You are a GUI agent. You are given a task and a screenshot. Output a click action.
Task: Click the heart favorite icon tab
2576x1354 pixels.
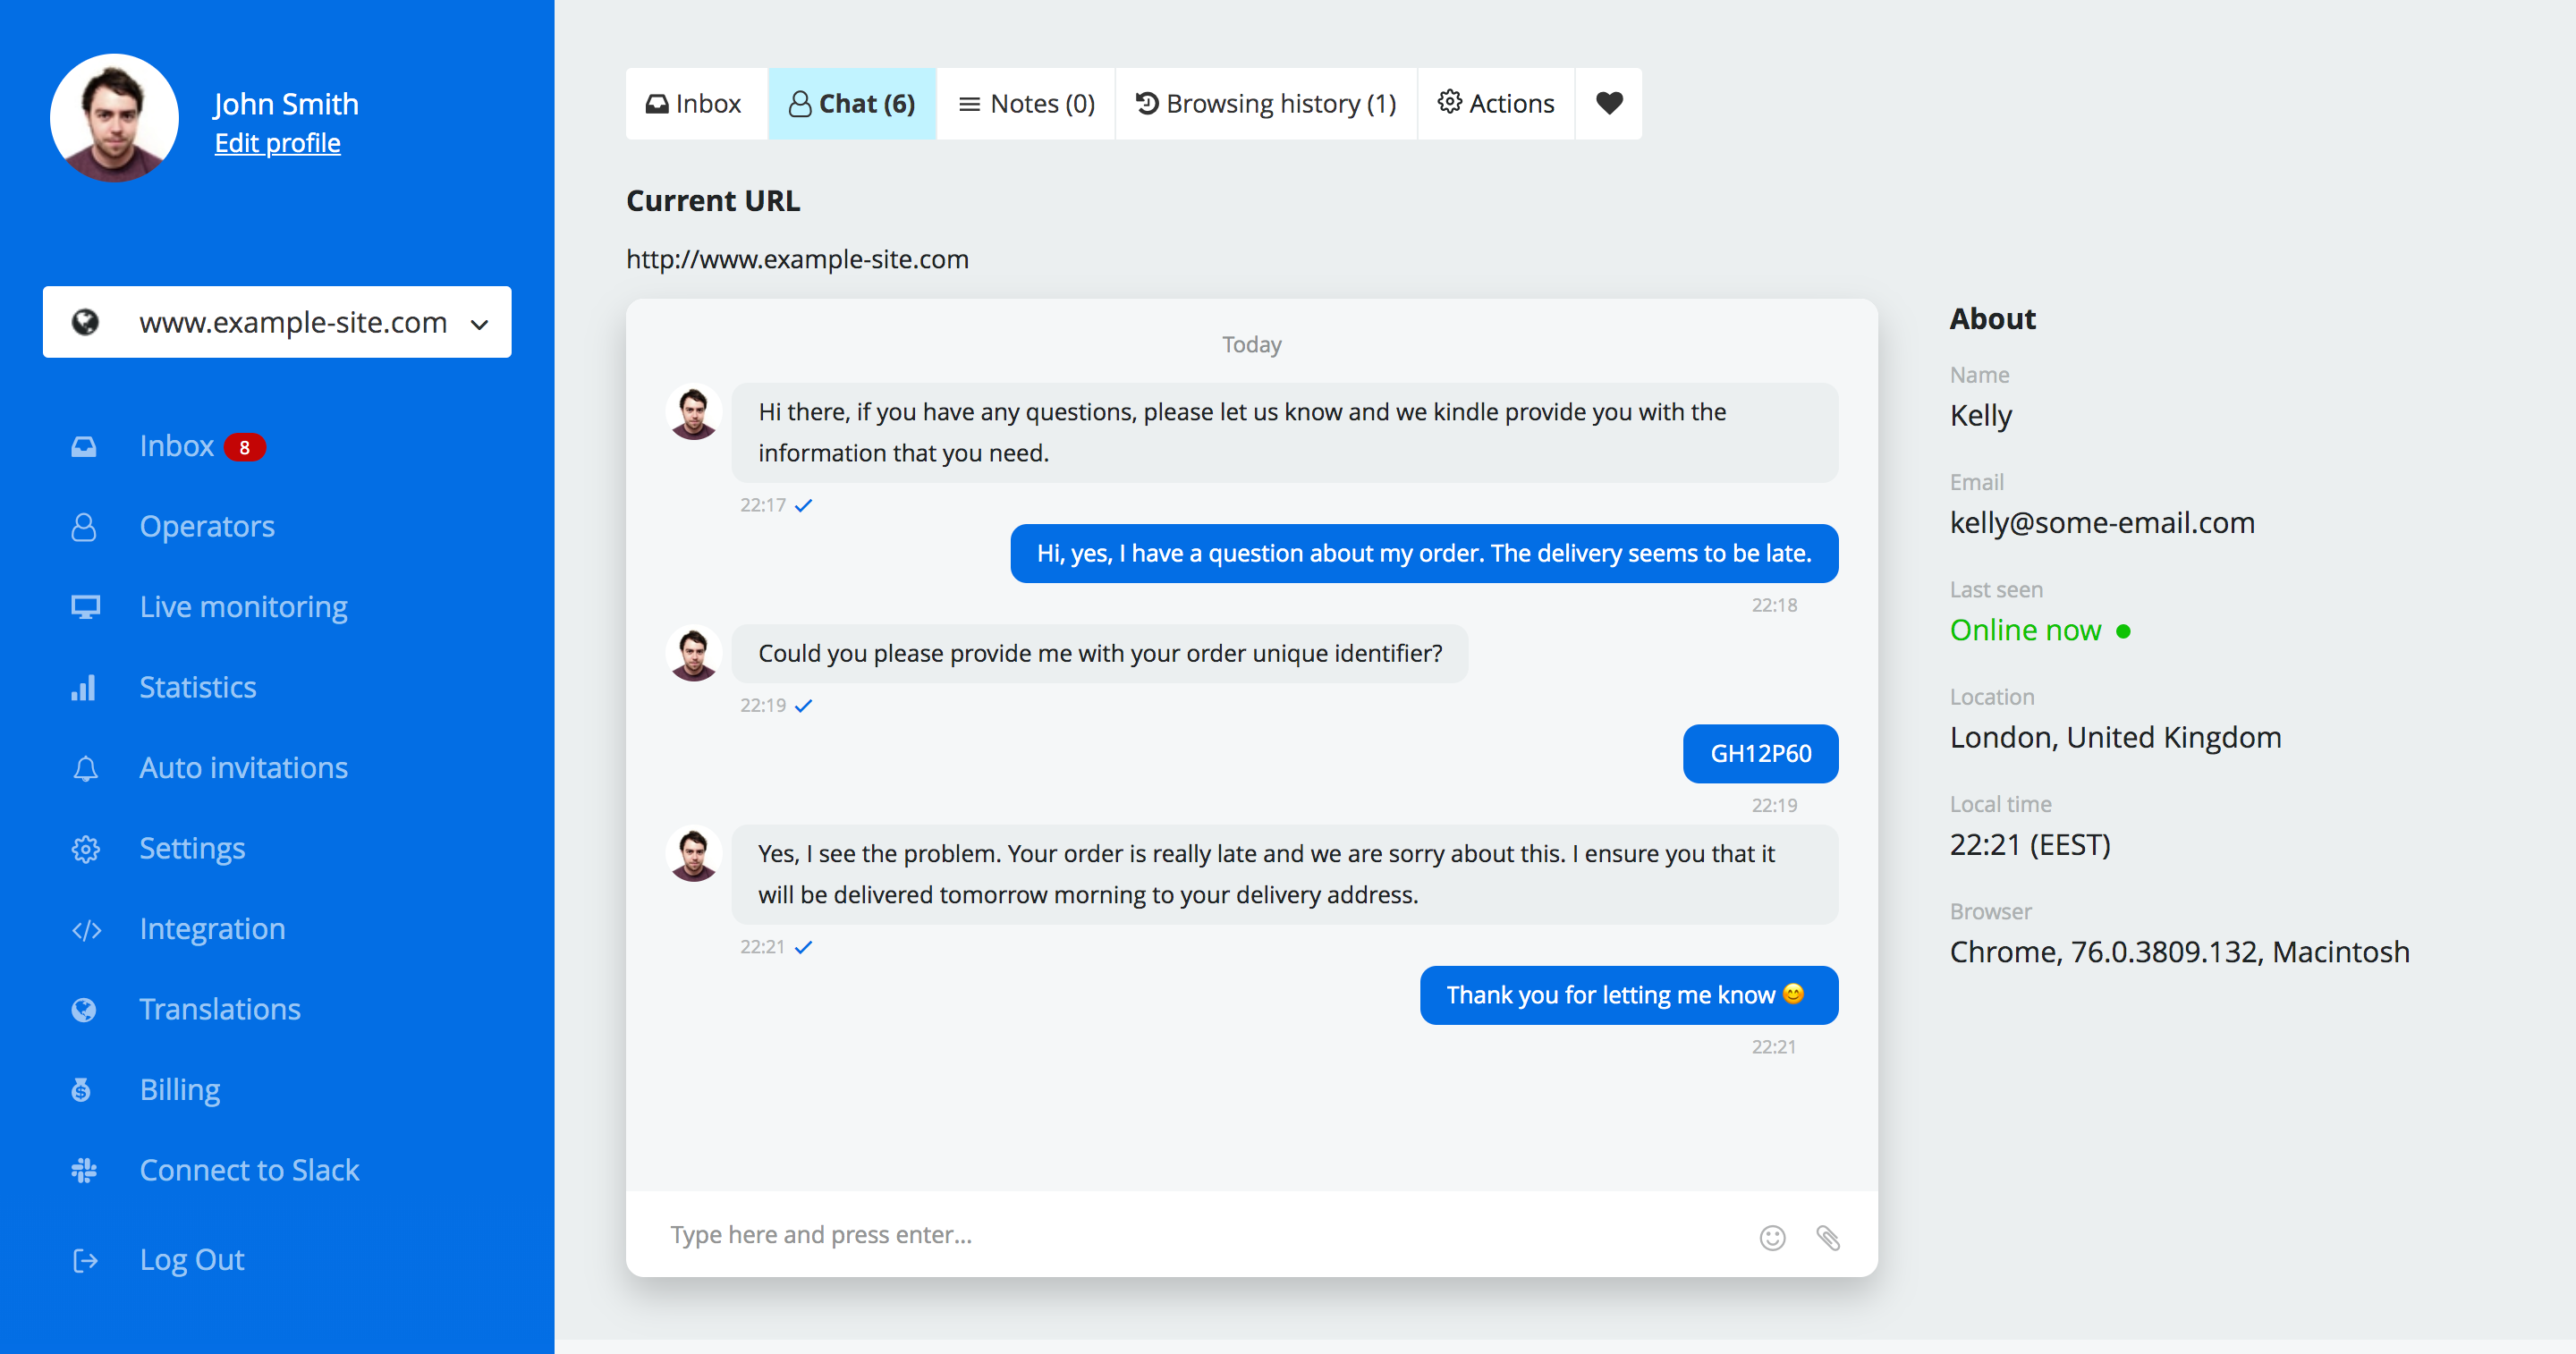[1608, 103]
